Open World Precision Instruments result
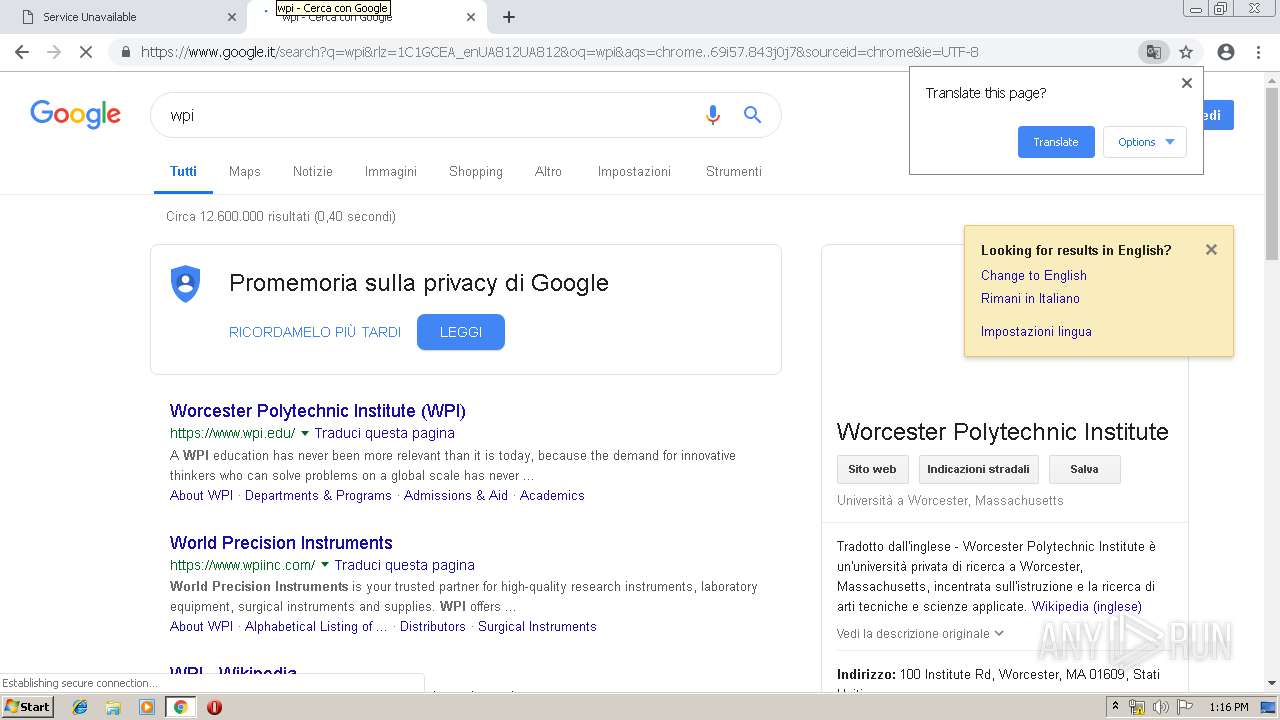This screenshot has width=1280, height=720. coord(281,543)
